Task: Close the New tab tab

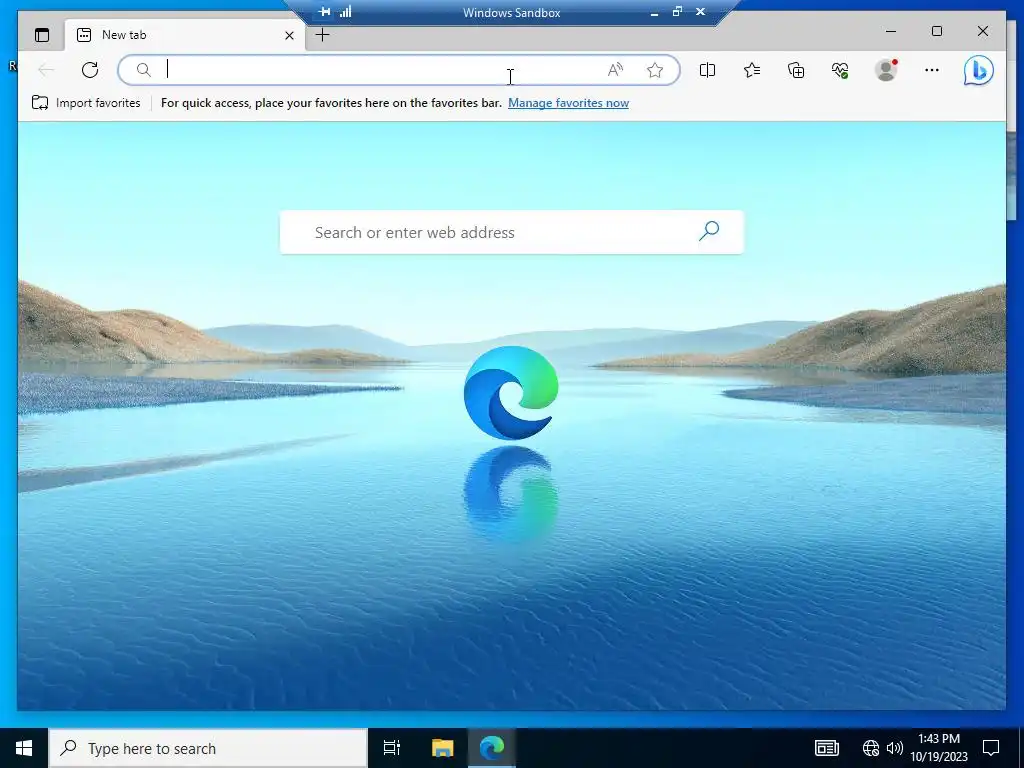Action: [289, 35]
